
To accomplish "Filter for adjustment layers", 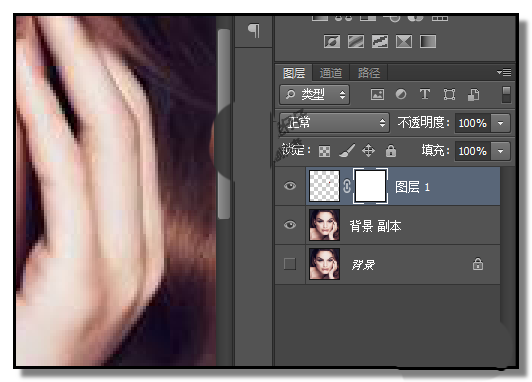I will pos(401,94).
